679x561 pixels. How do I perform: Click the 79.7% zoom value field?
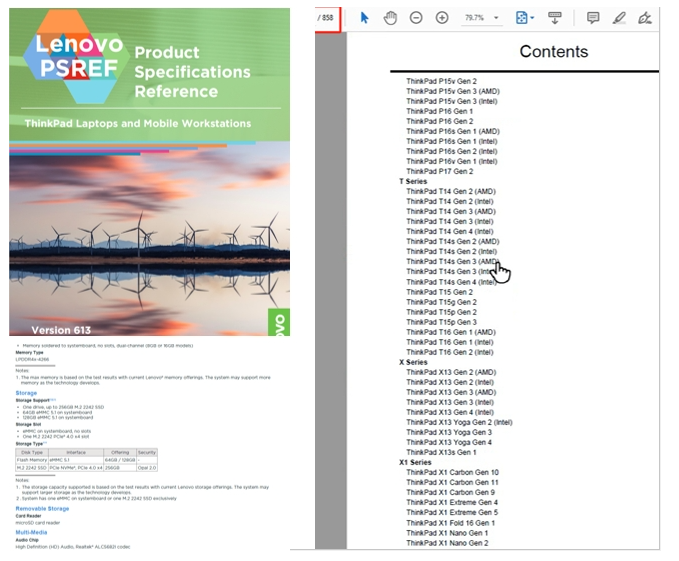coord(474,18)
